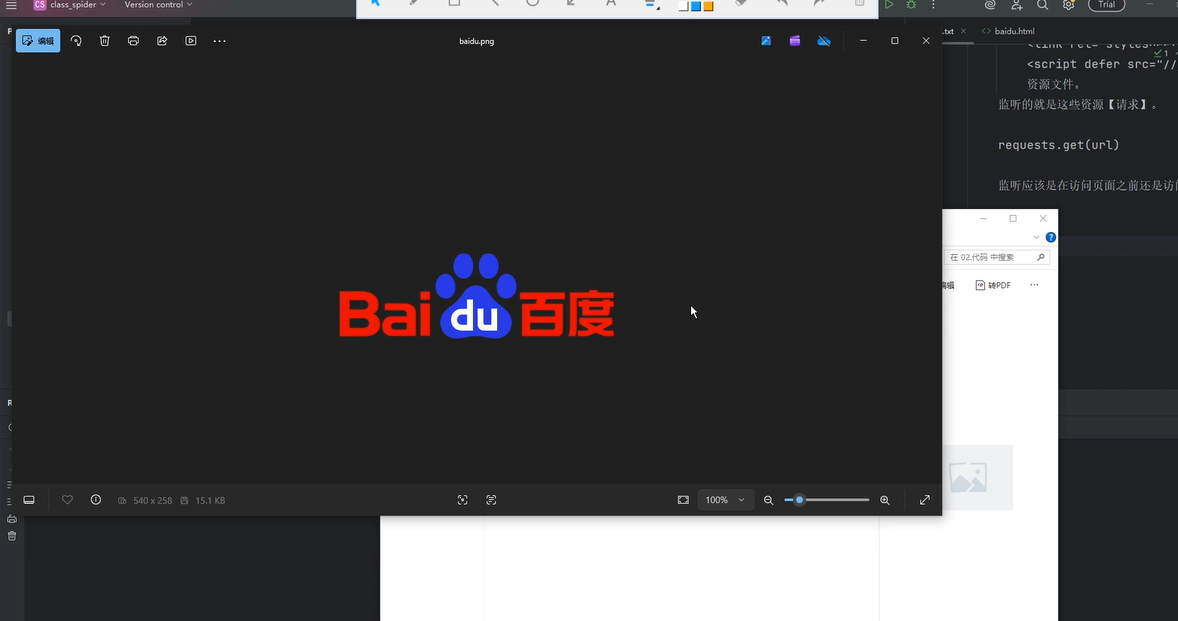
Task: Click the image placeholder thumbnail in Explorer
Action: pos(968,478)
